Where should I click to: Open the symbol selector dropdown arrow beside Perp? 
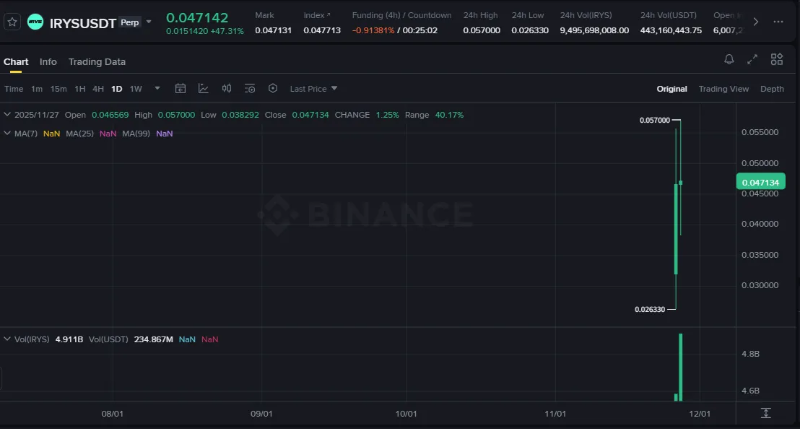[149, 22]
